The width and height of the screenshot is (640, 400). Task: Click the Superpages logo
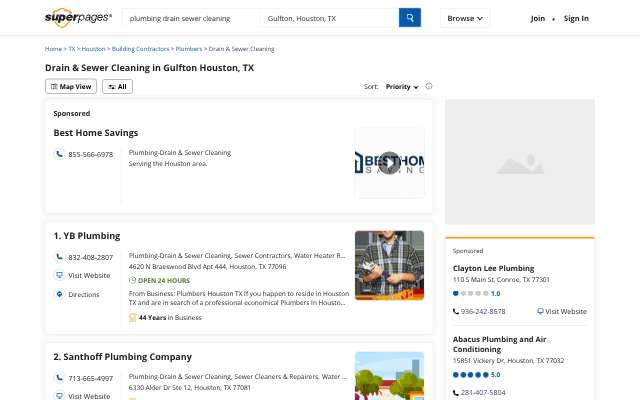pos(78,18)
